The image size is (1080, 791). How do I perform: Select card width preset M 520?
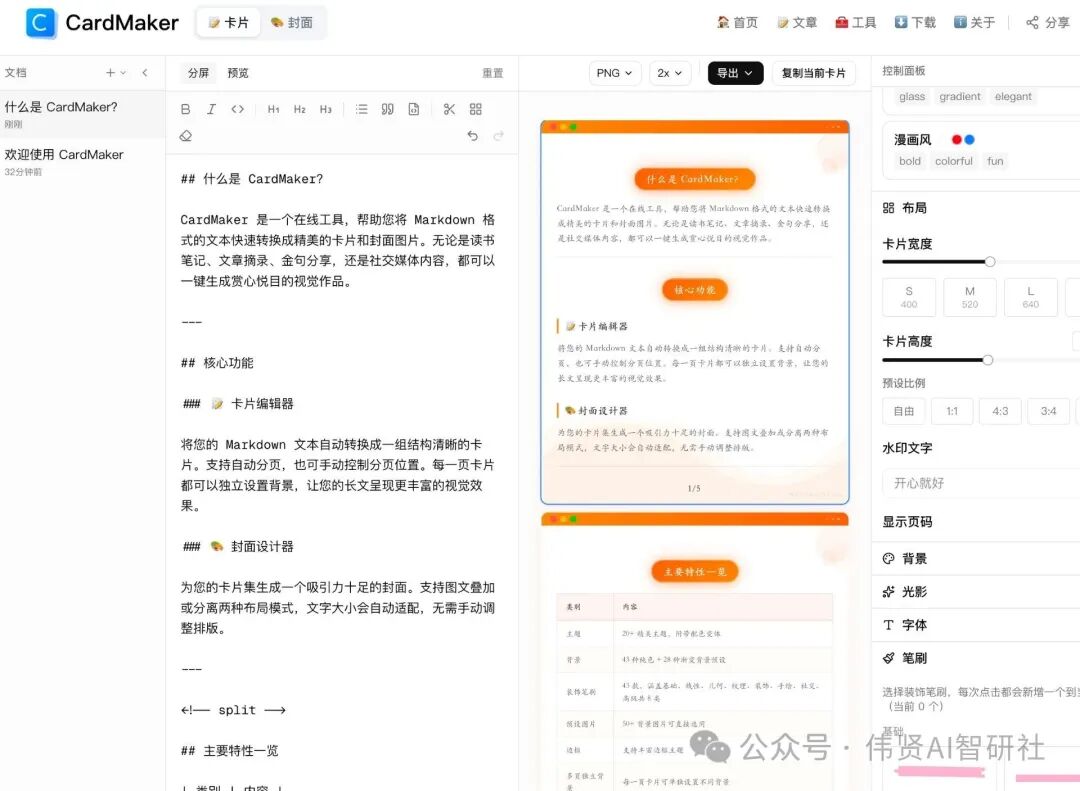point(970,297)
